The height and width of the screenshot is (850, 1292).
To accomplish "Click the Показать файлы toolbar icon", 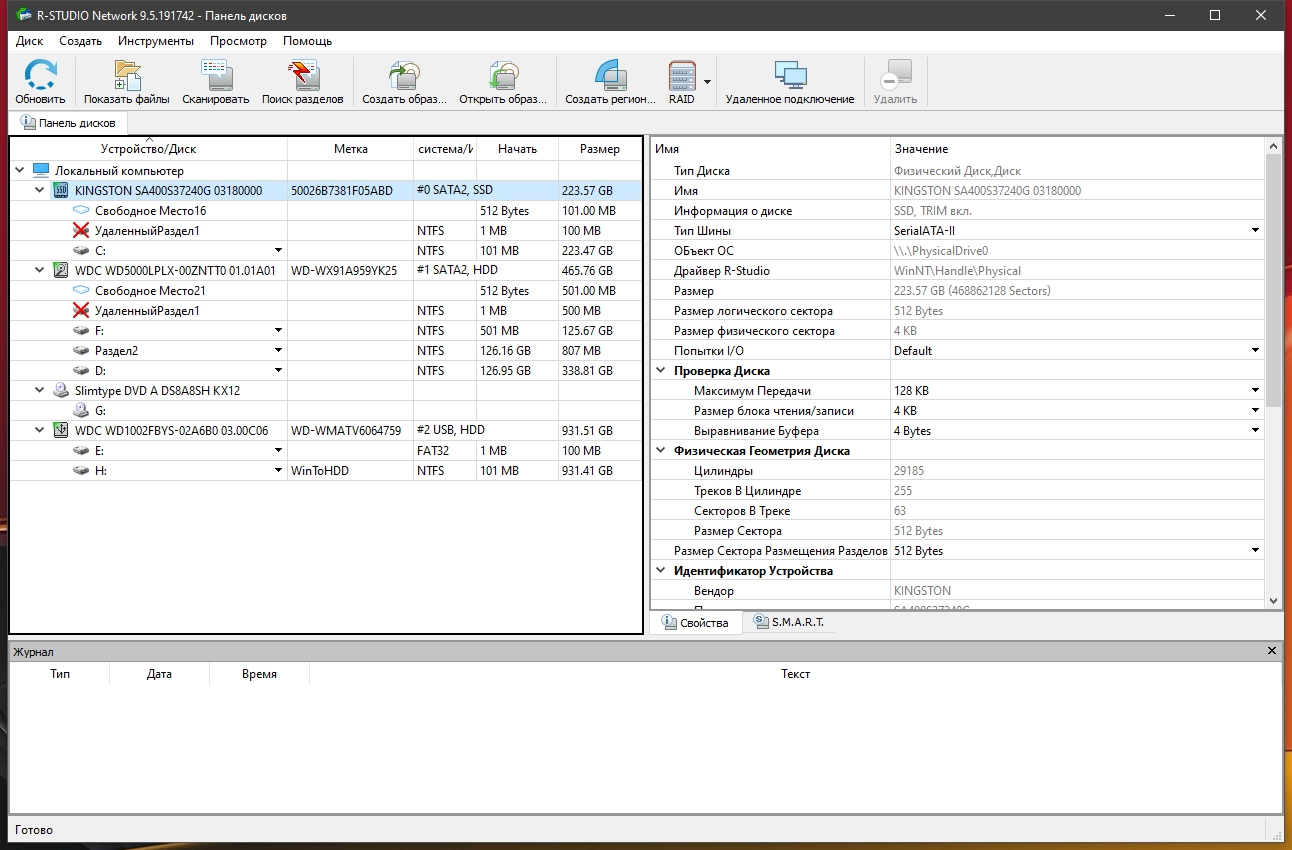I will (126, 77).
